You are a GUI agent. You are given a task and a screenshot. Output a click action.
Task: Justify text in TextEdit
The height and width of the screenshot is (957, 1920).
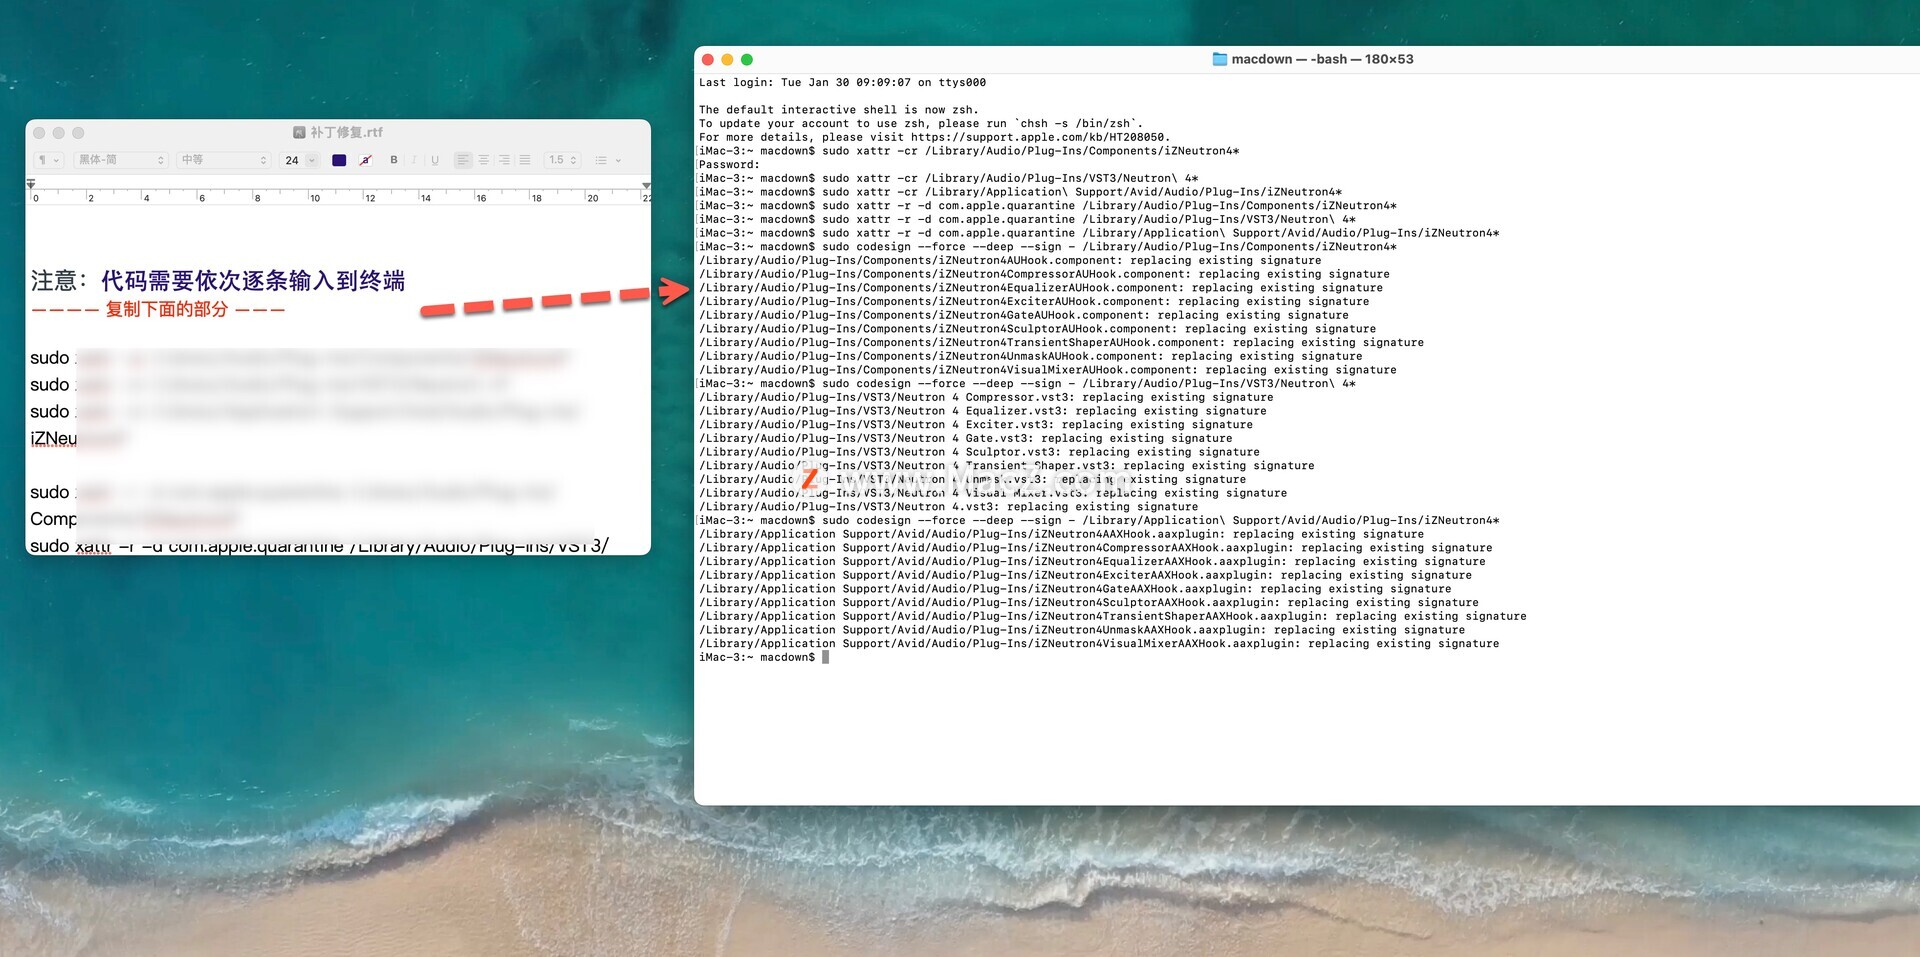pos(525,160)
